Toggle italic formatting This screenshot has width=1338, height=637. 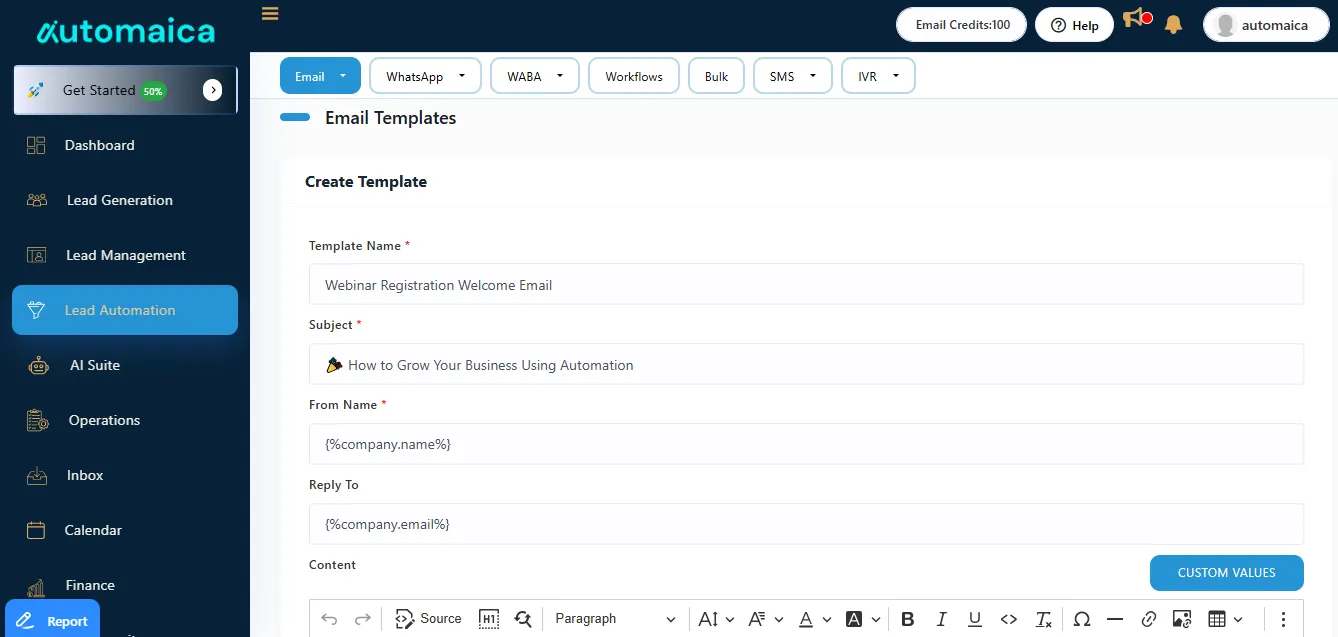point(941,619)
